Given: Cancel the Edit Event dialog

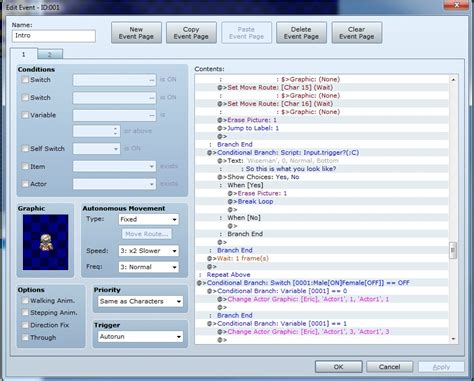Looking at the screenshot, I should (389, 367).
